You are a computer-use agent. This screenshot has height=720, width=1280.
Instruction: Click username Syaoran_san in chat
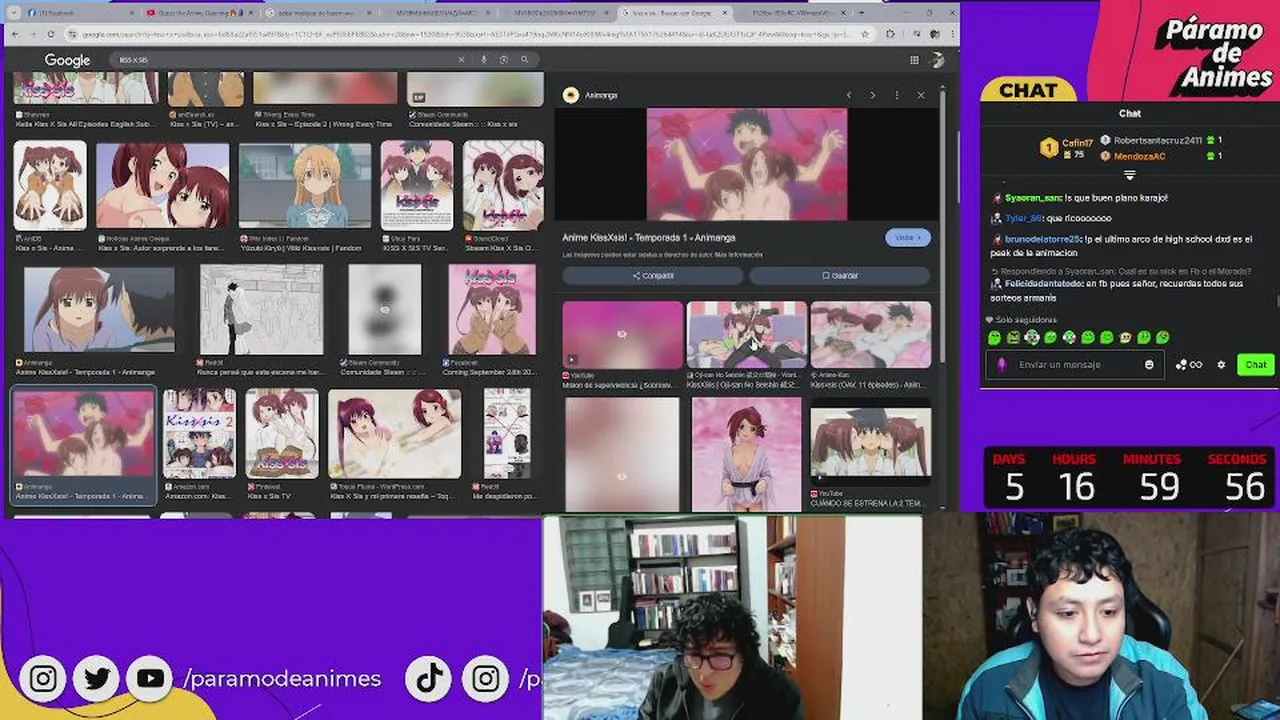coord(1033,198)
